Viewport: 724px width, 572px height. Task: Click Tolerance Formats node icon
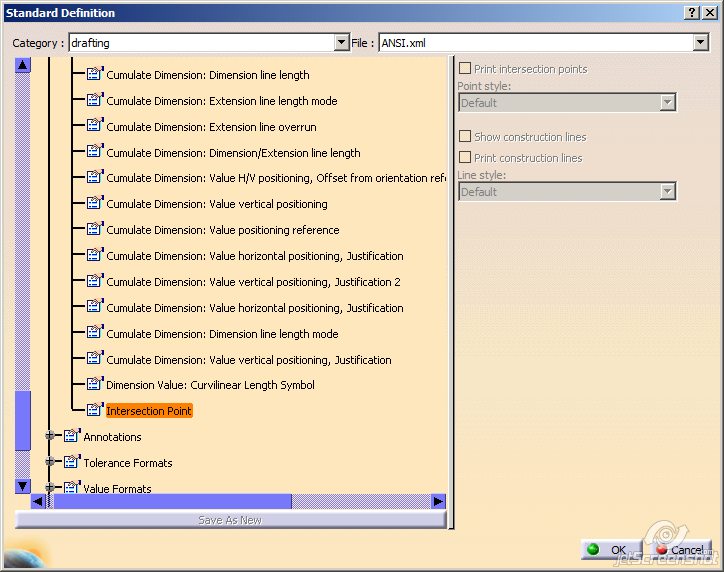click(x=72, y=461)
